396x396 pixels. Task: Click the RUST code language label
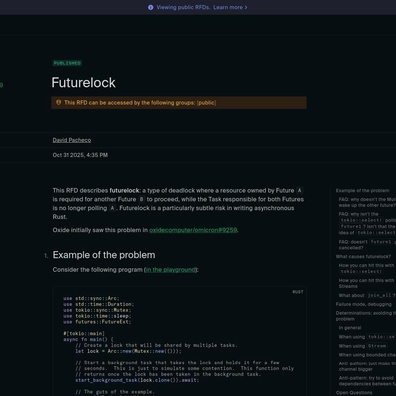pos(298,292)
